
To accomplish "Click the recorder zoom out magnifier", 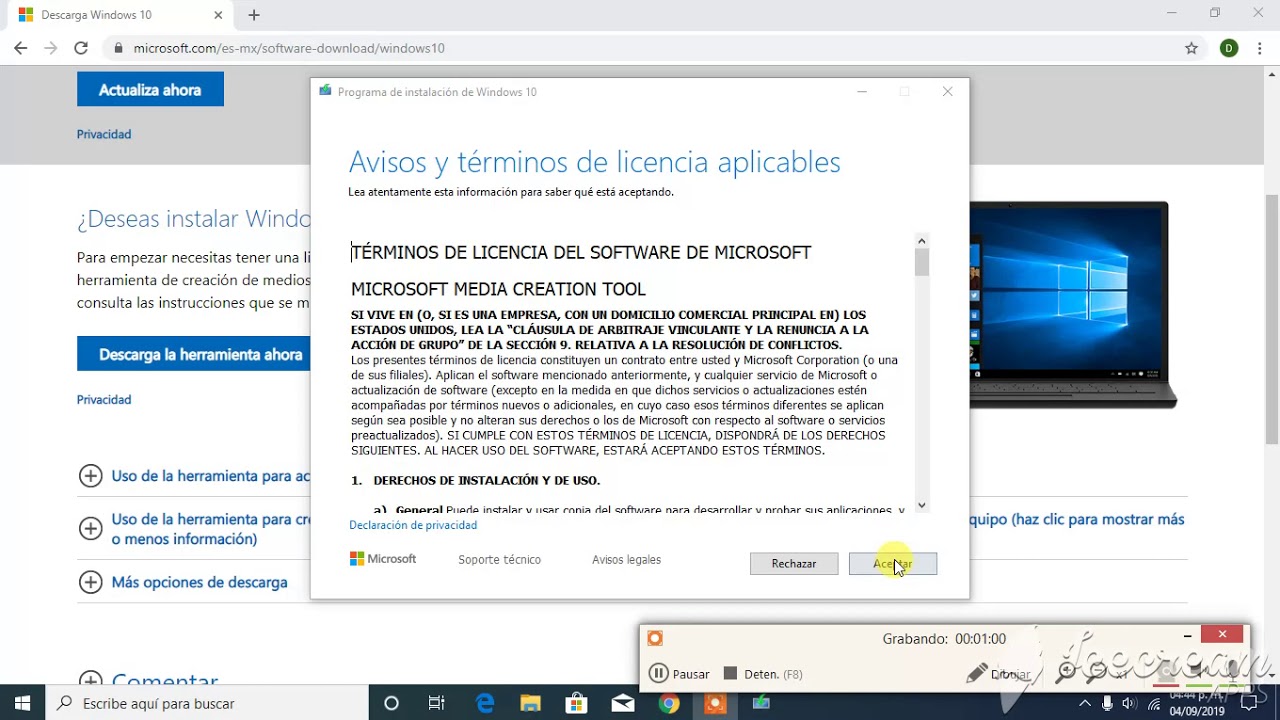I will [1098, 673].
